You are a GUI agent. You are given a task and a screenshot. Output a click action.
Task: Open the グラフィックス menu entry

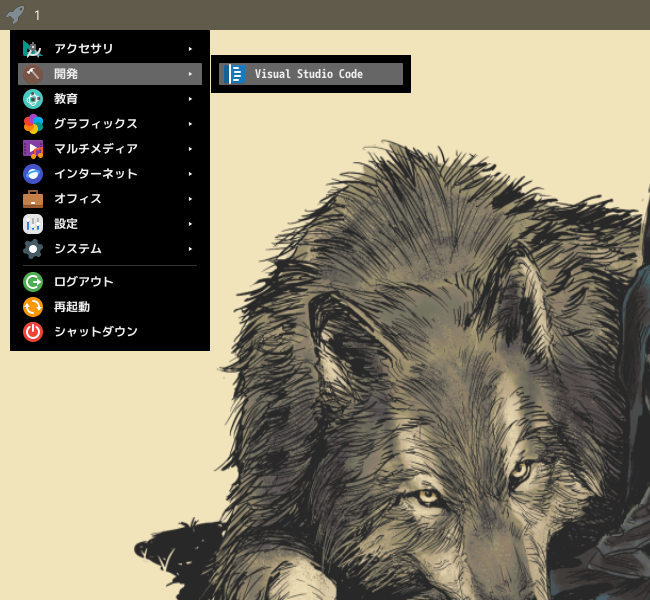110,124
